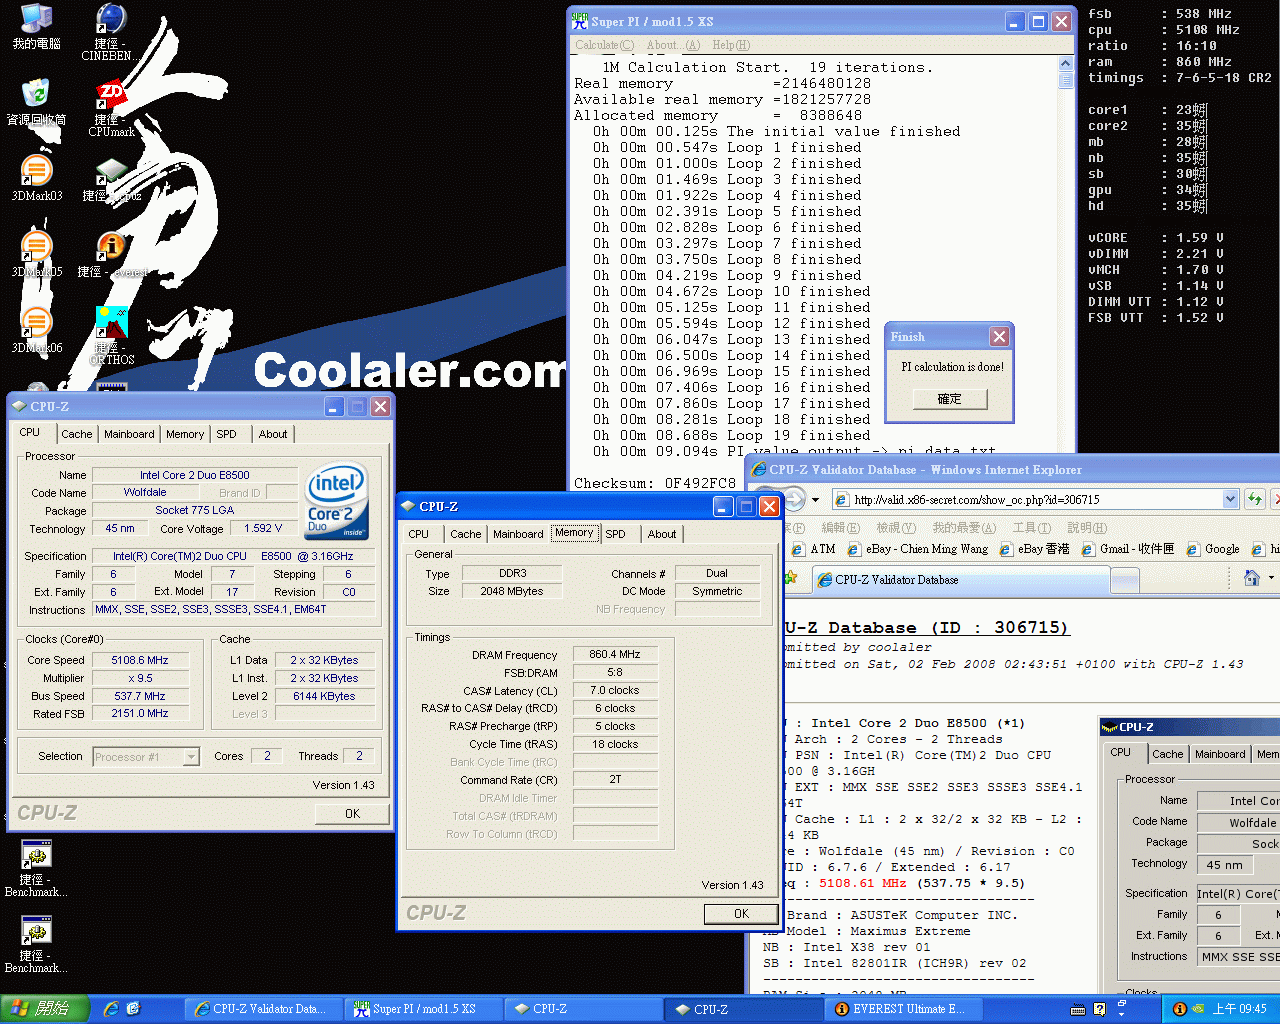Screen dimensions: 1280x1024
Task: Open the Gmail - 收件匣 favorites link
Action: [1128, 549]
